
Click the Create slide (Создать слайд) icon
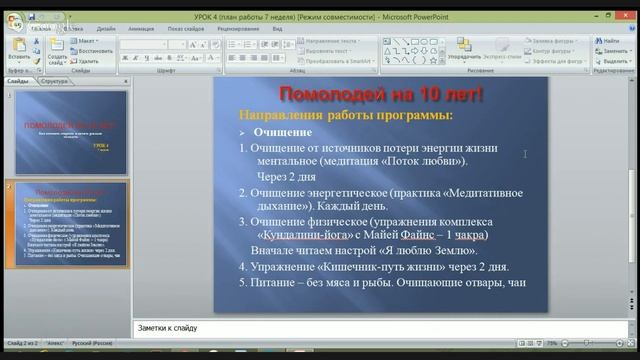coord(57,44)
